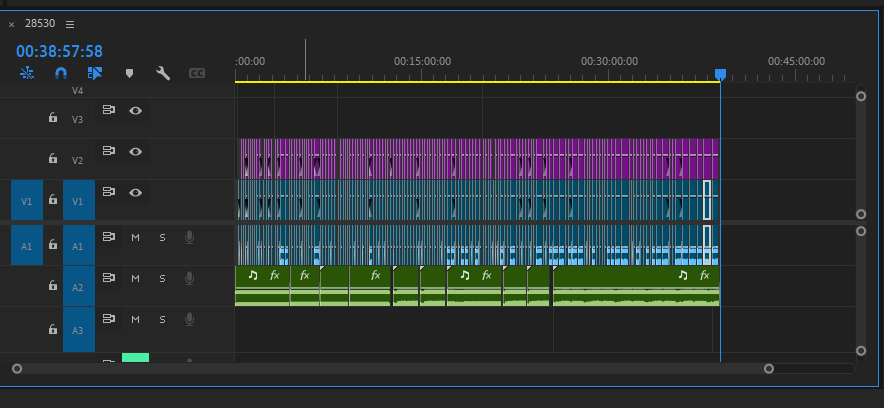Toggle sync lock for V3 track

108,110
